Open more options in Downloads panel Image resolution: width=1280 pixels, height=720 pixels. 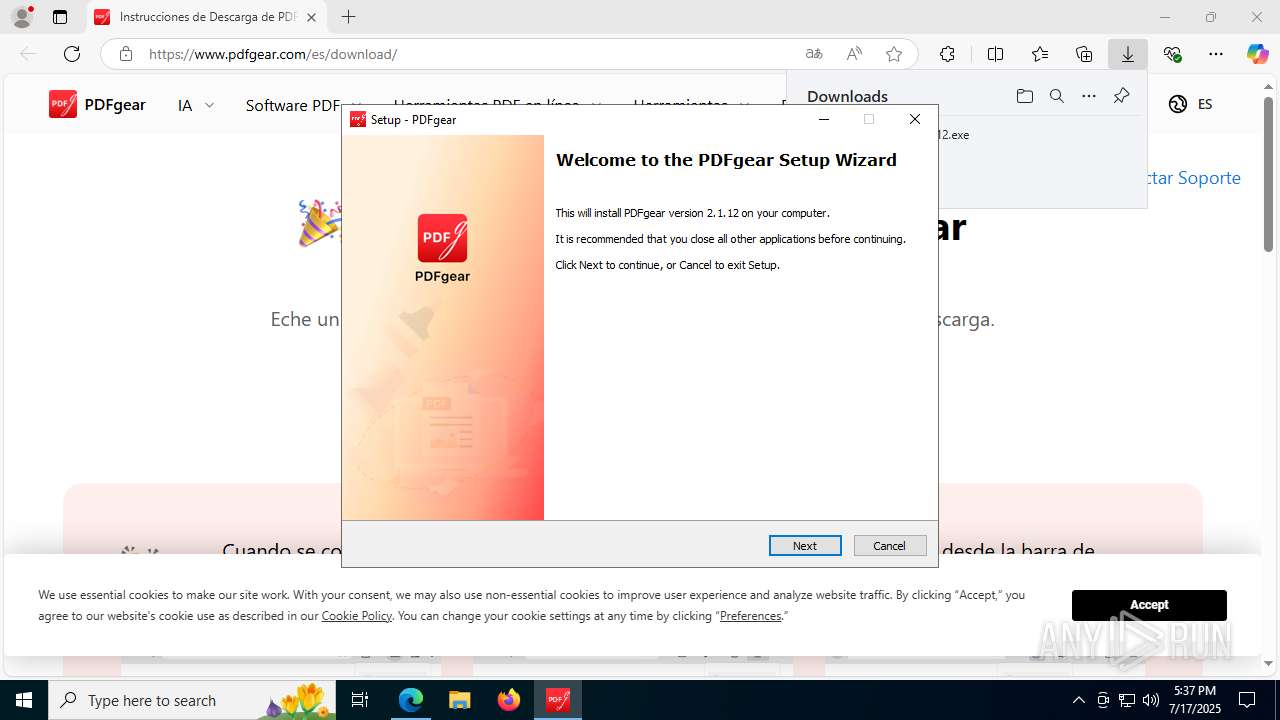pyautogui.click(x=1089, y=96)
